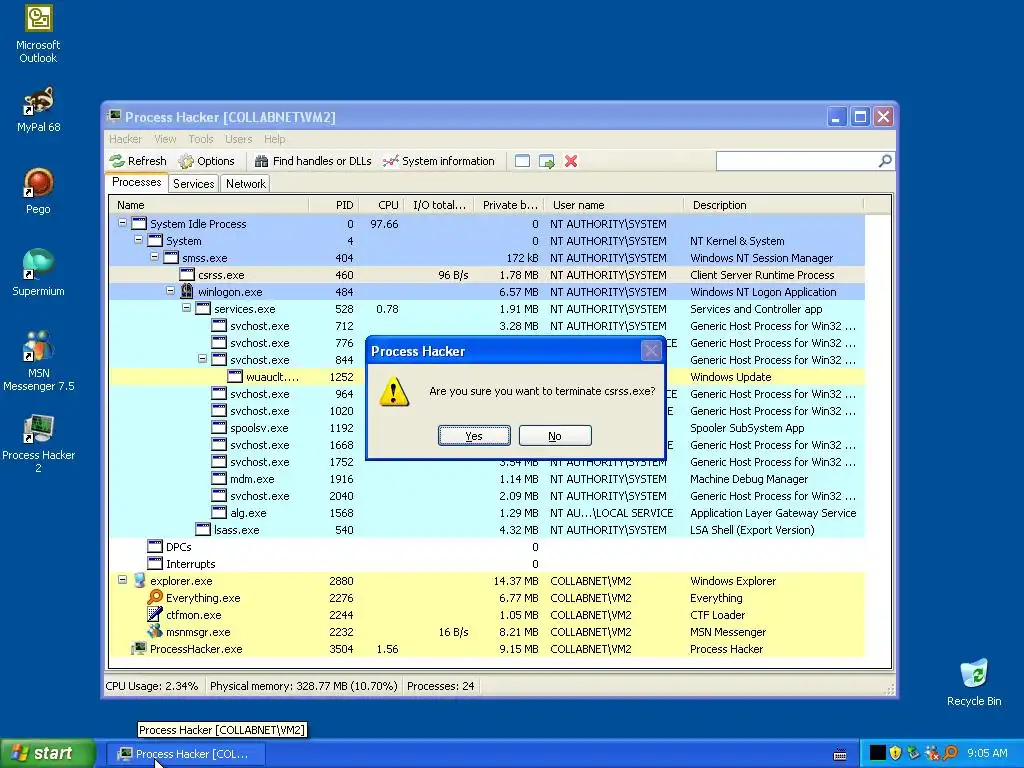Click the black square tray icon

pyautogui.click(x=878, y=753)
